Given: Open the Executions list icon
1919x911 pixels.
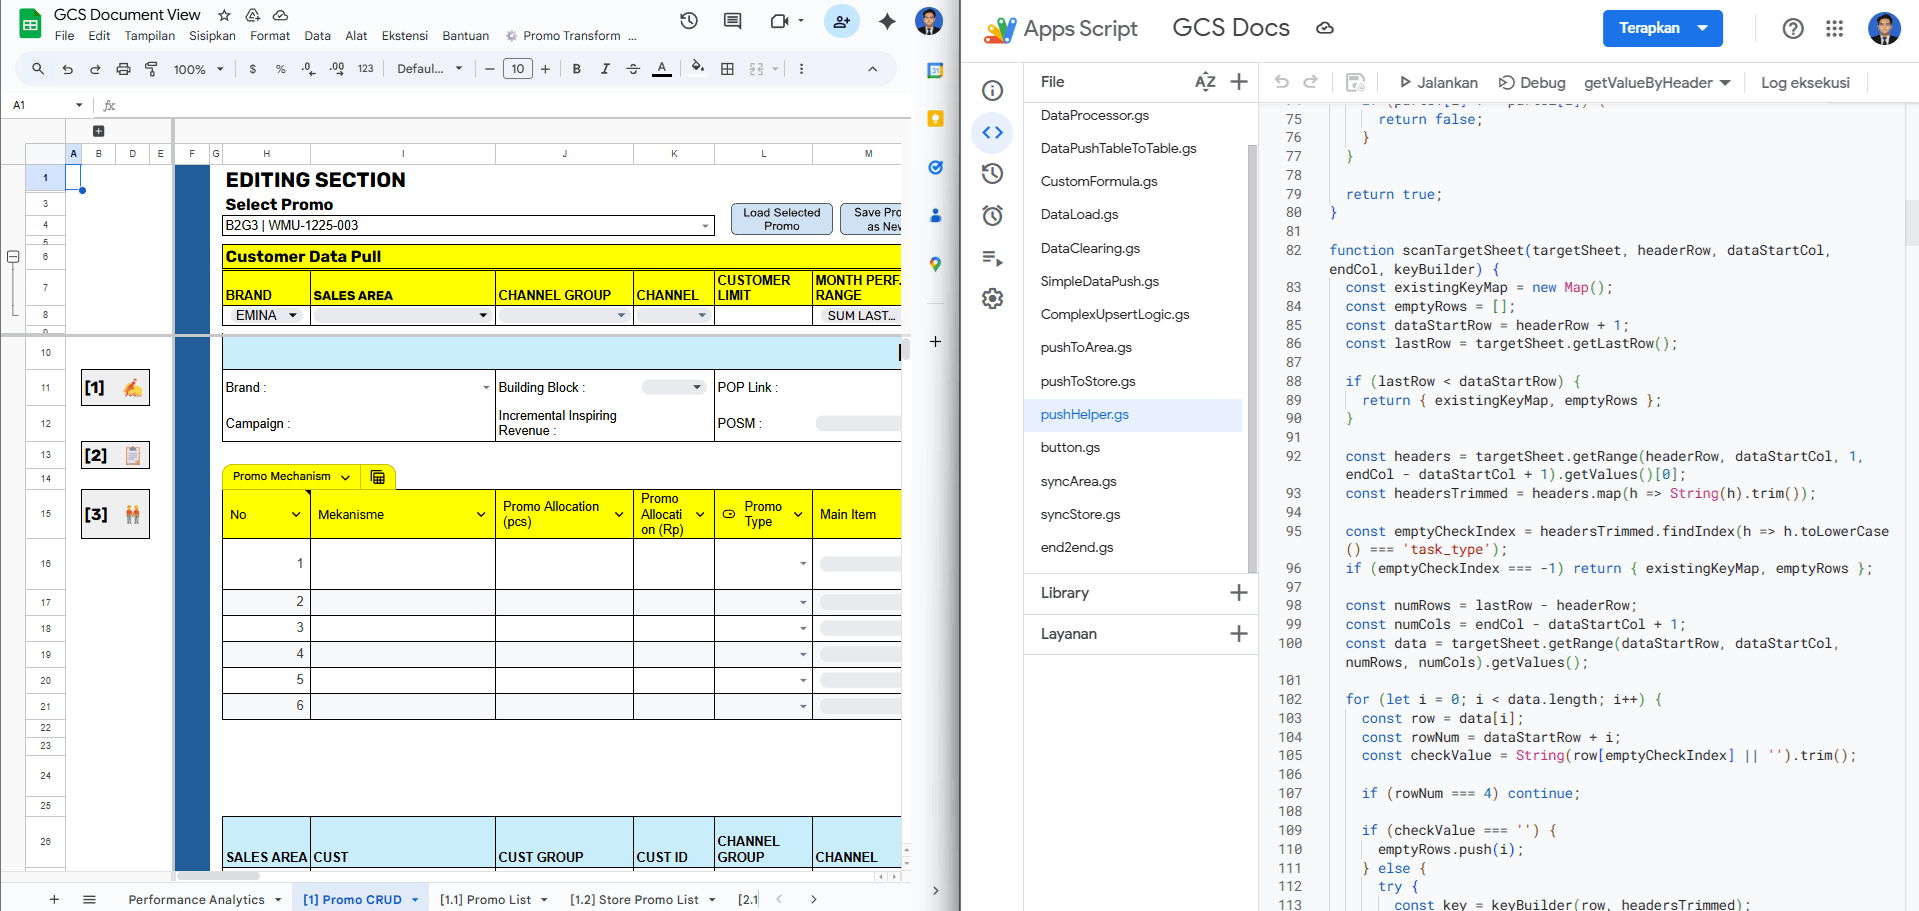Looking at the screenshot, I should (x=992, y=258).
